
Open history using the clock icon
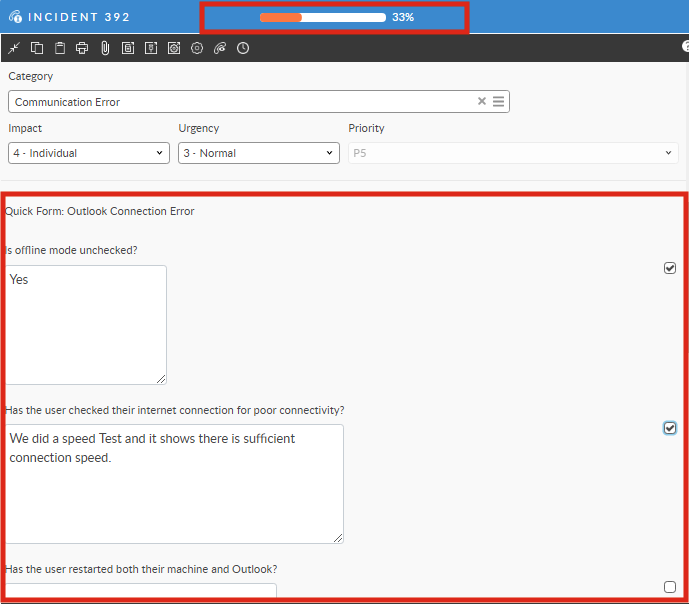tap(243, 48)
